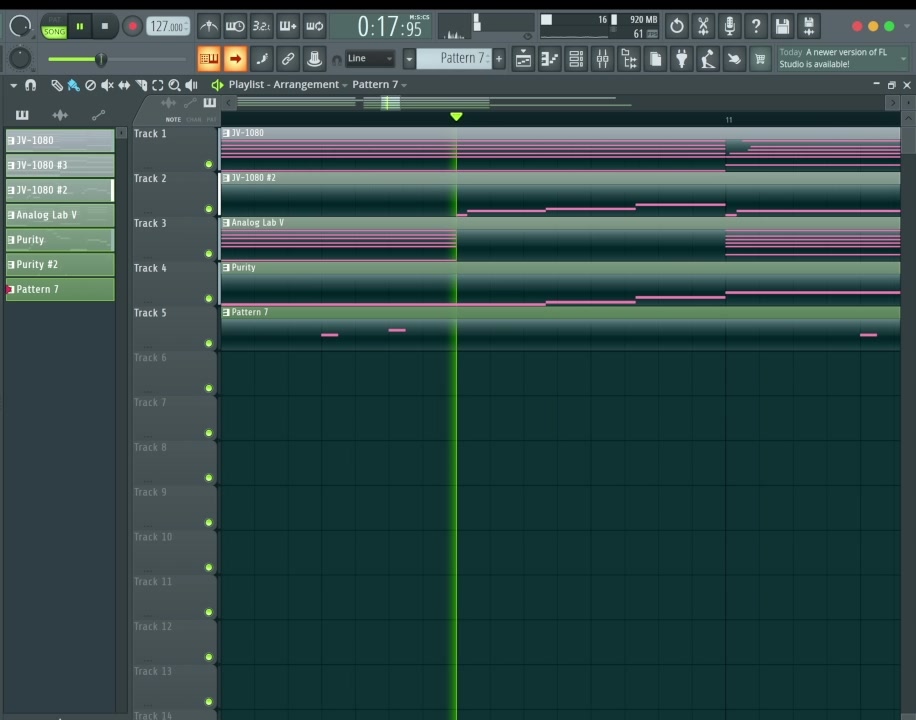The image size is (916, 720).
Task: Select Pattern 7 in the pattern picker
Action: (x=60, y=289)
